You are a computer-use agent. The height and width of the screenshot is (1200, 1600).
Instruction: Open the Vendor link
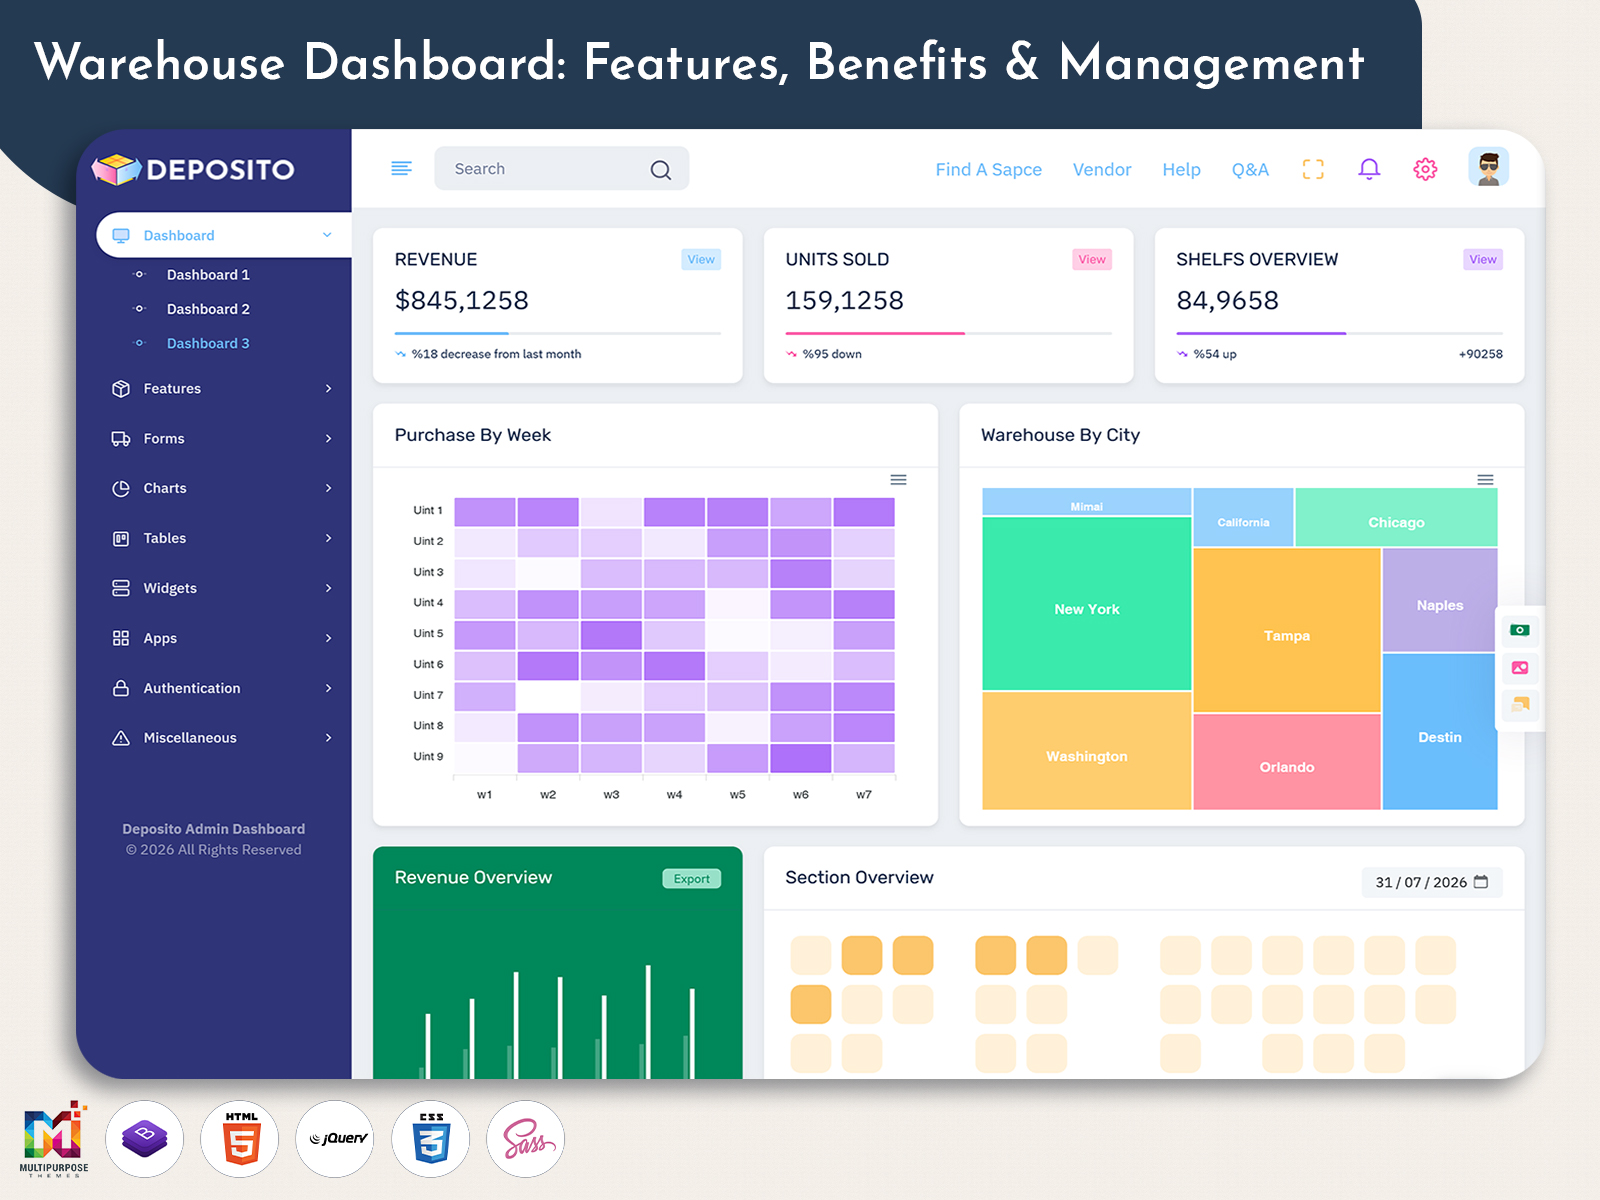(x=1102, y=170)
